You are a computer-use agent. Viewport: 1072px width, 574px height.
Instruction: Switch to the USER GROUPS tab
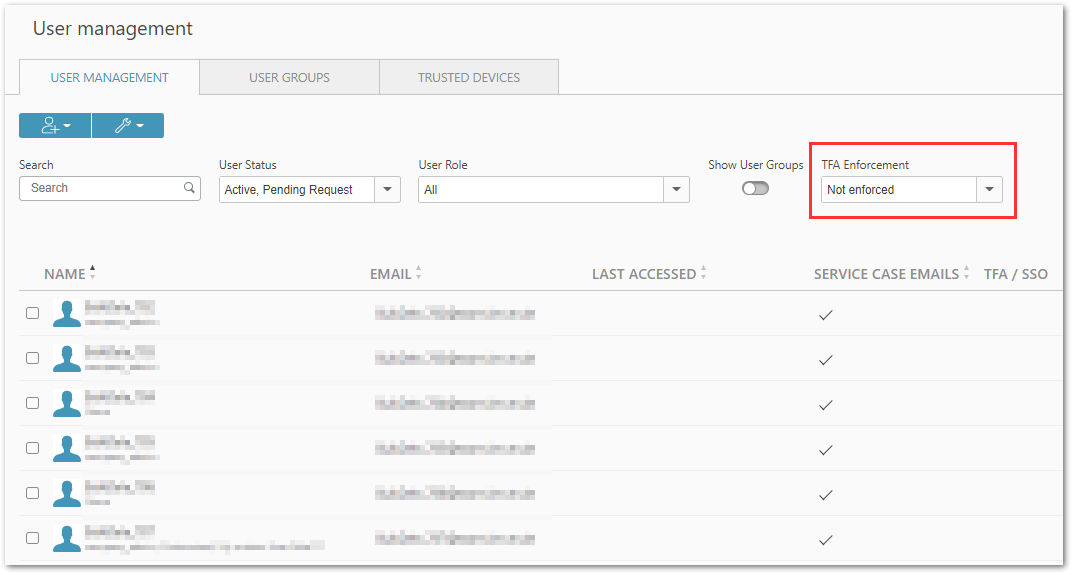click(289, 77)
